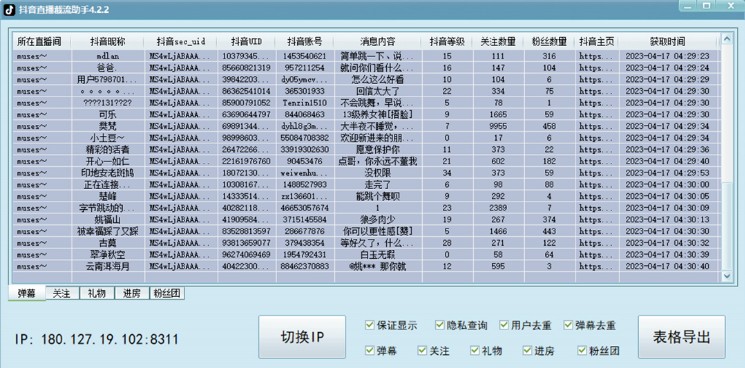The width and height of the screenshot is (745, 368).
Task: Uncheck the 用户去重 option
Action: pyautogui.click(x=504, y=325)
